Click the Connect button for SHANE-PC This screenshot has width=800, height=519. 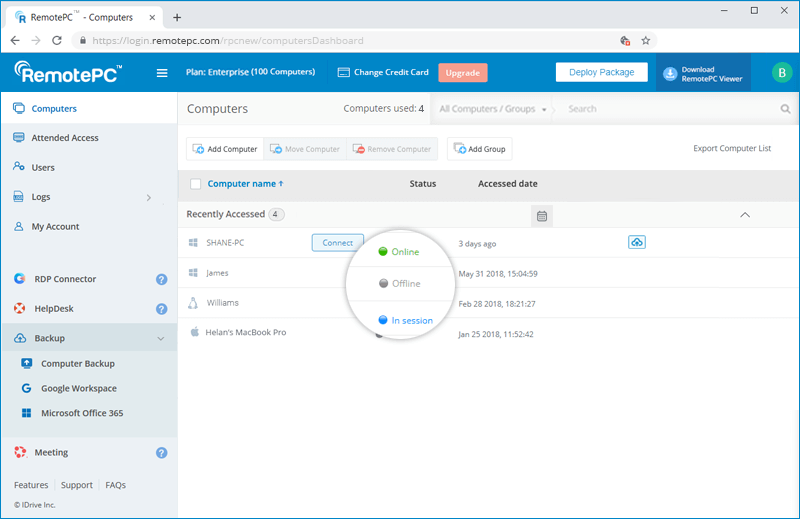337,243
